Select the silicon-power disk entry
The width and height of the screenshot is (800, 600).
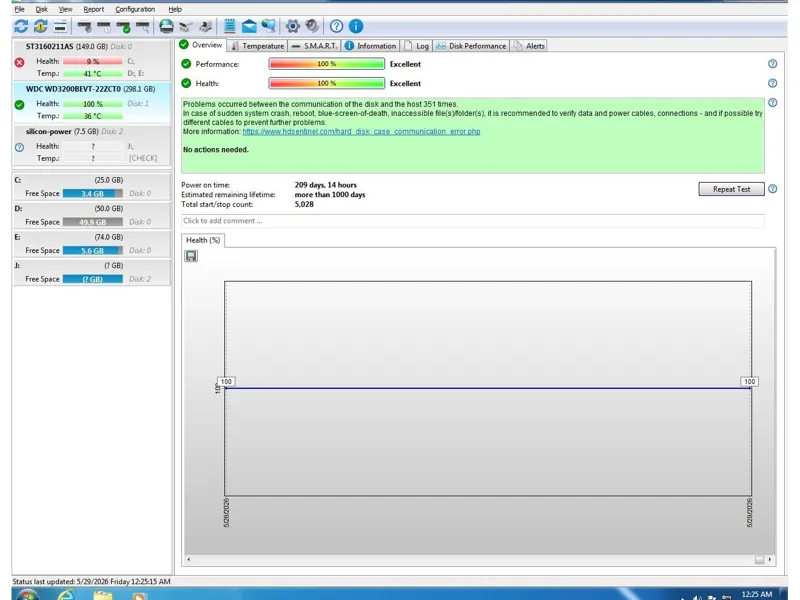[92, 145]
